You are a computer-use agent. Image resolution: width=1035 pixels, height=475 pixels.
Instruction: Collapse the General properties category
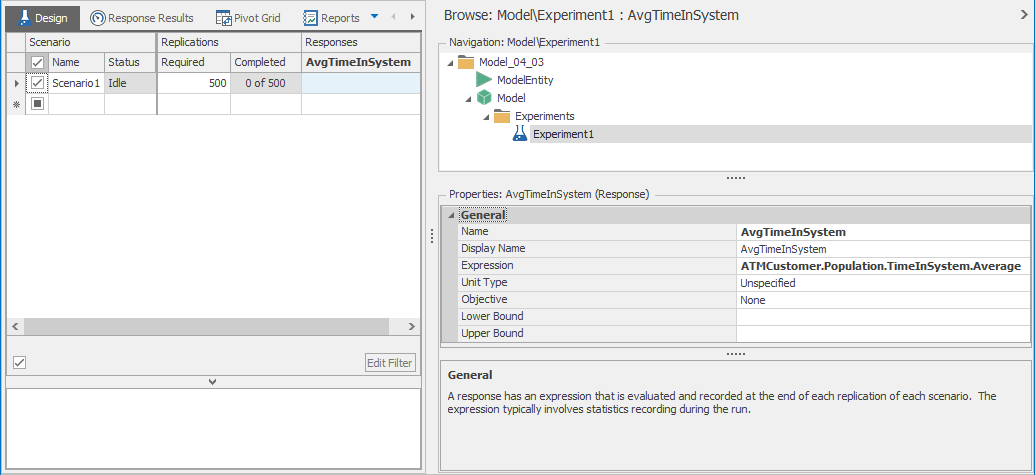450,215
